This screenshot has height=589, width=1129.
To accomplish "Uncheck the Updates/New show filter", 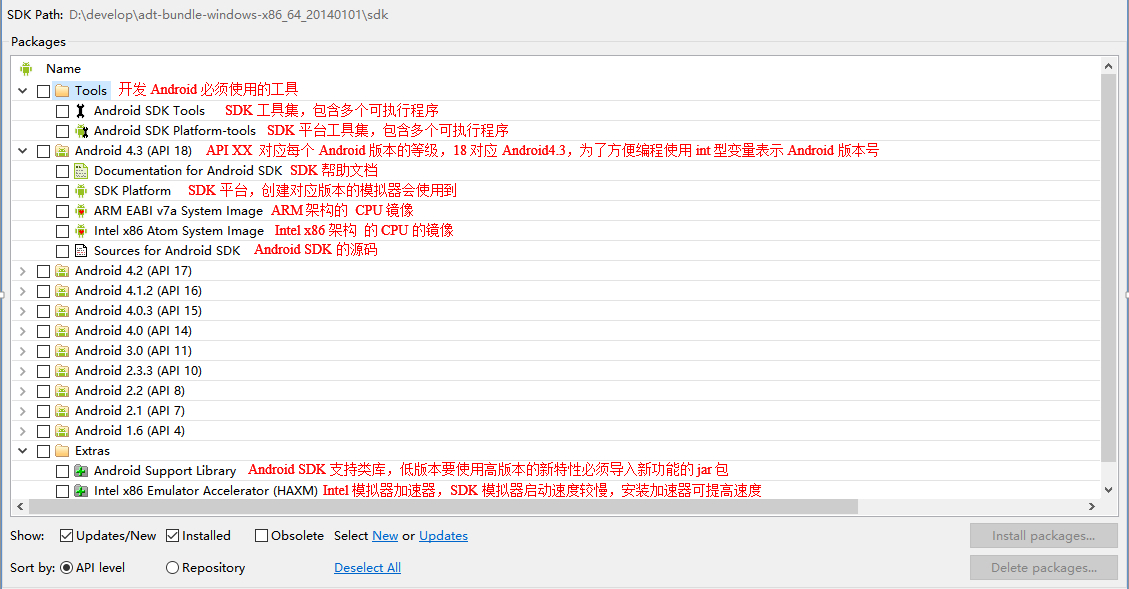I will 66,536.
